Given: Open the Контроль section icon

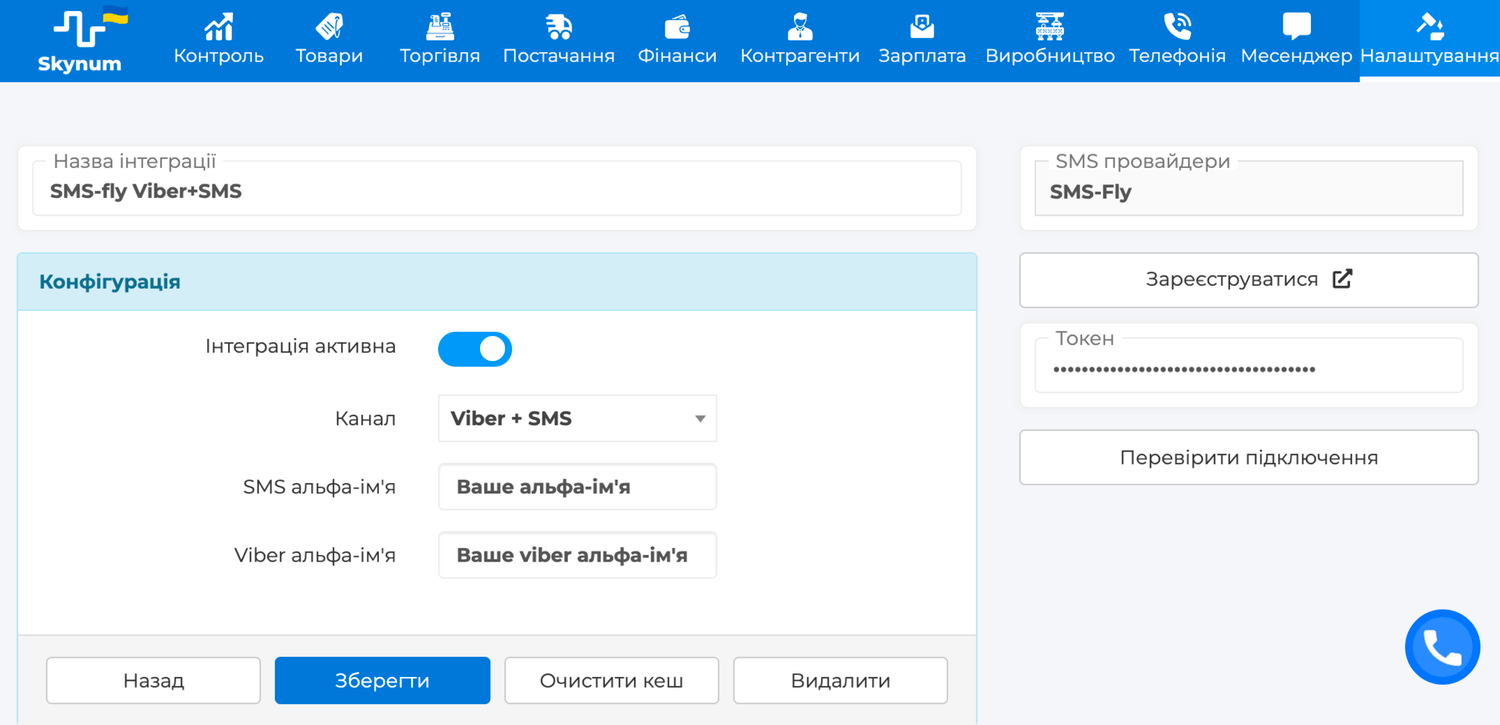Looking at the screenshot, I should pos(218,26).
